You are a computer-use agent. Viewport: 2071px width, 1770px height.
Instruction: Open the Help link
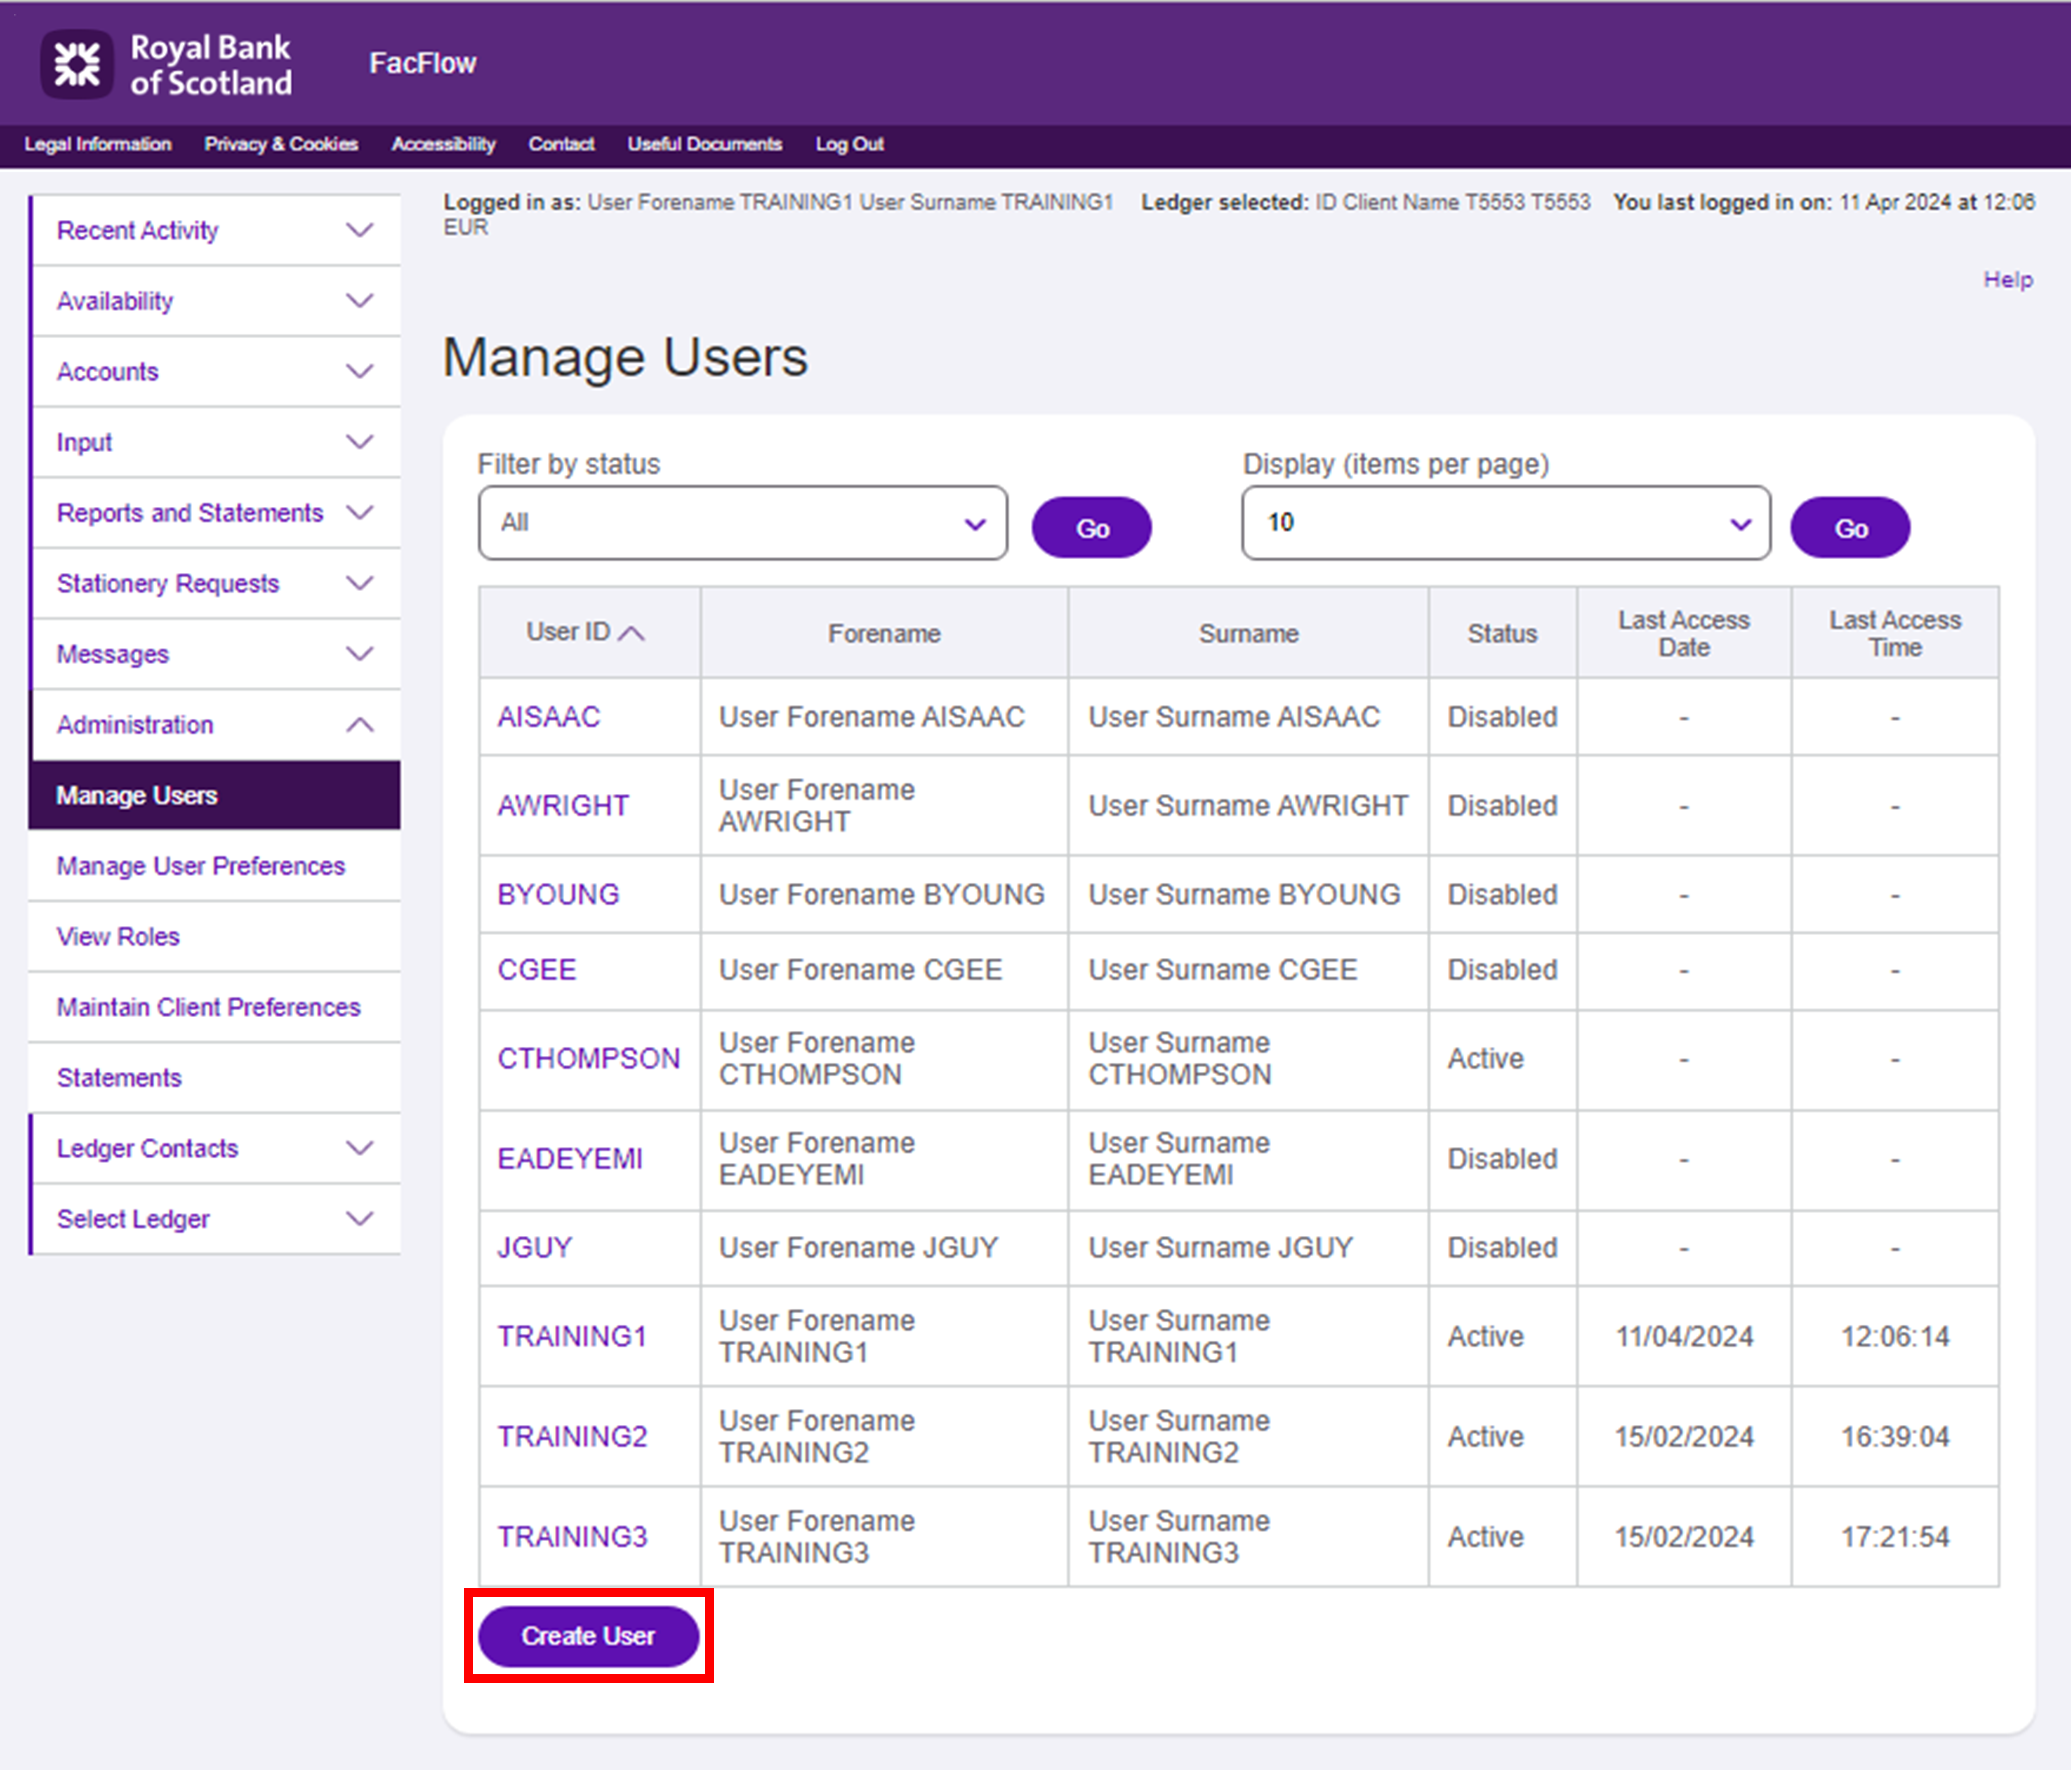pos(2007,280)
